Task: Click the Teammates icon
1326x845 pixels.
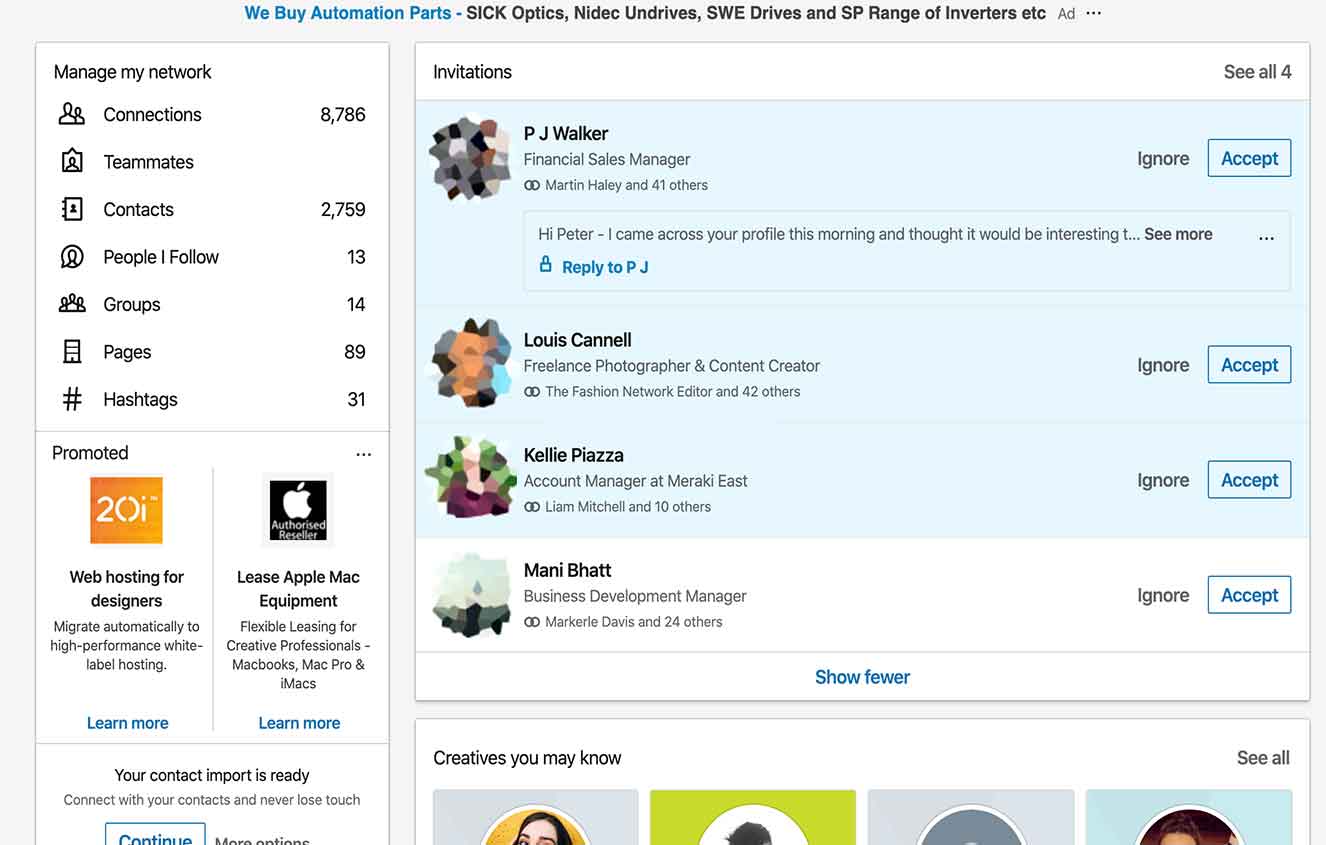Action: pos(72,161)
